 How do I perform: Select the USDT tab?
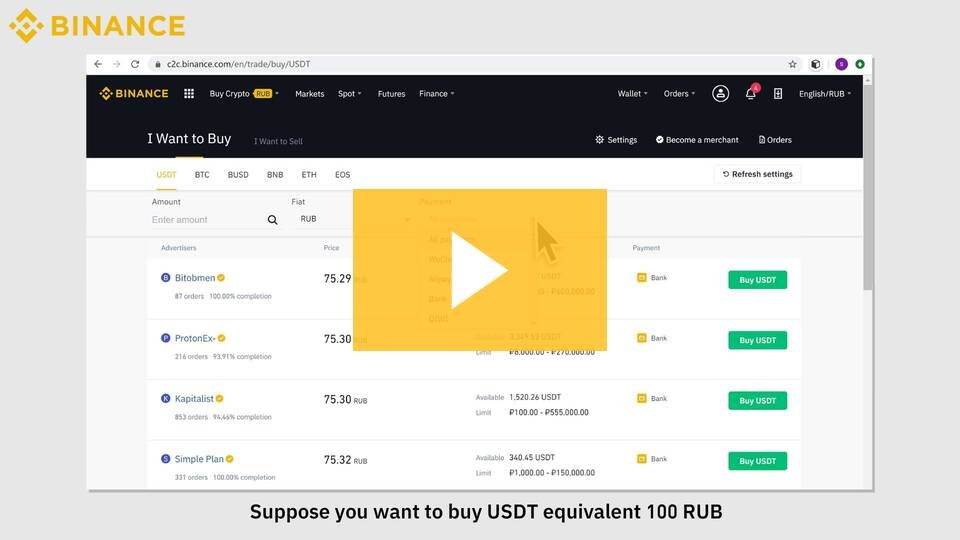click(166, 175)
